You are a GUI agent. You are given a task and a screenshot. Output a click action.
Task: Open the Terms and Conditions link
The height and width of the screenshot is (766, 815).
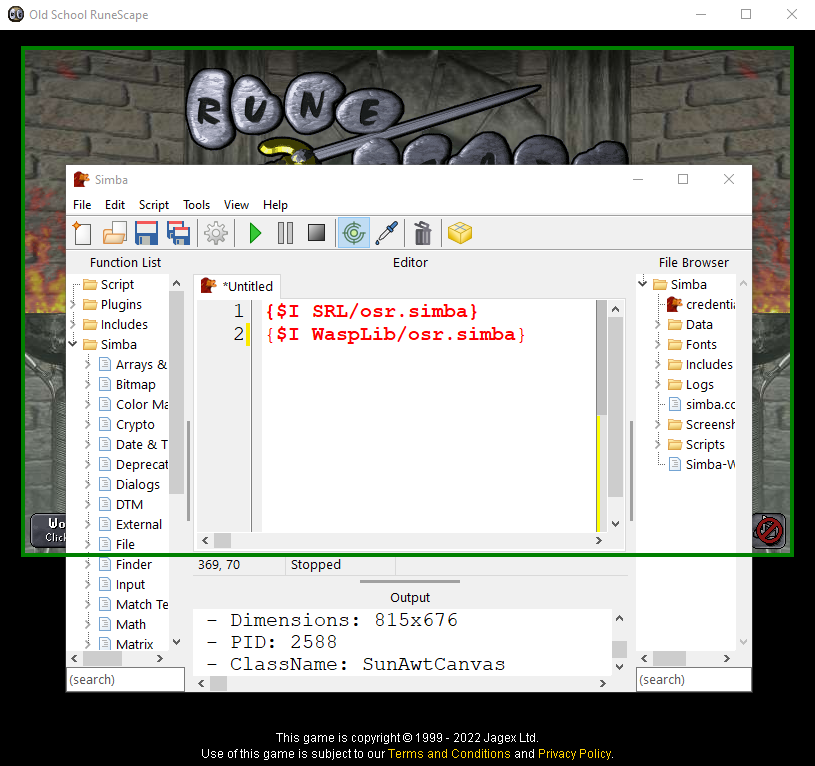click(449, 754)
